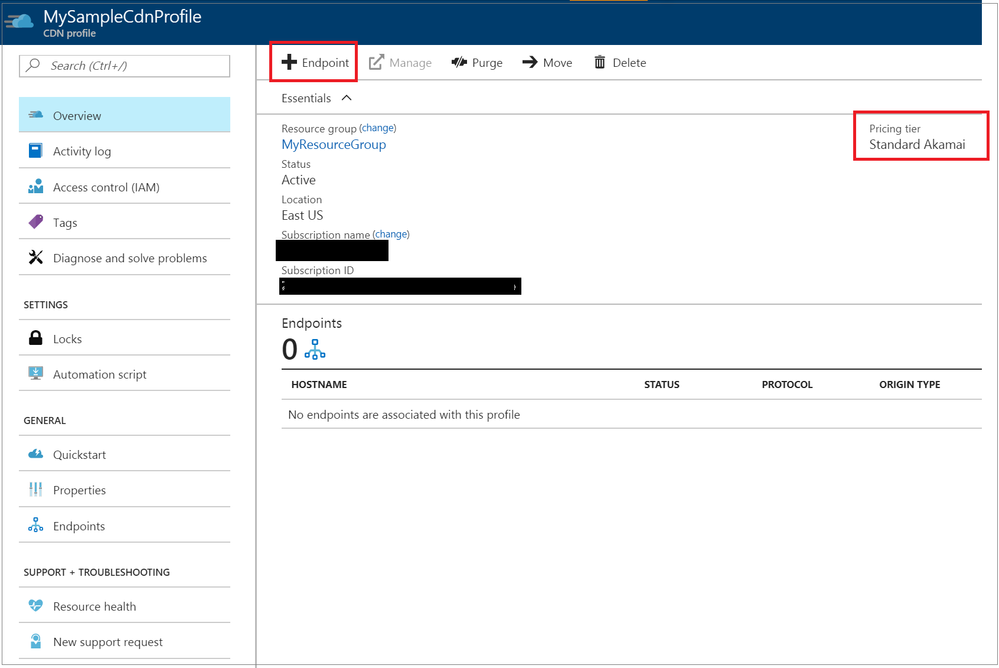This screenshot has width=999, height=668.
Task: Open the Overview menu item
Action: tap(124, 115)
